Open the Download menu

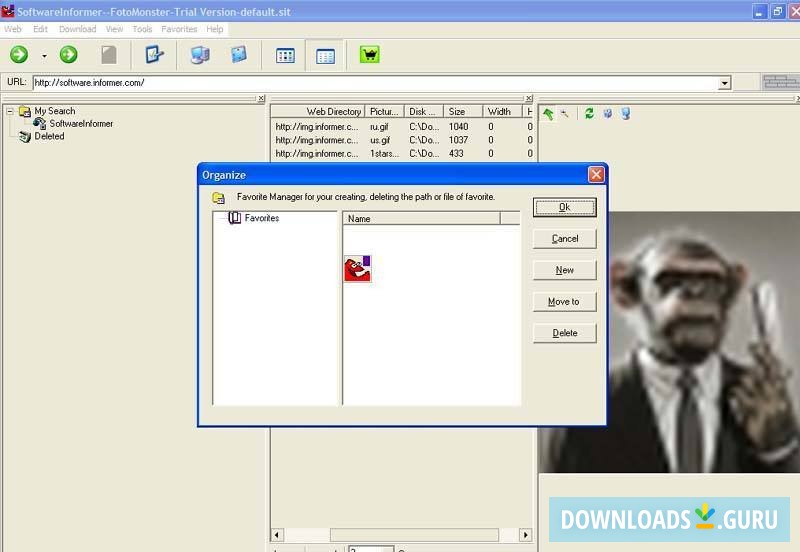78,29
